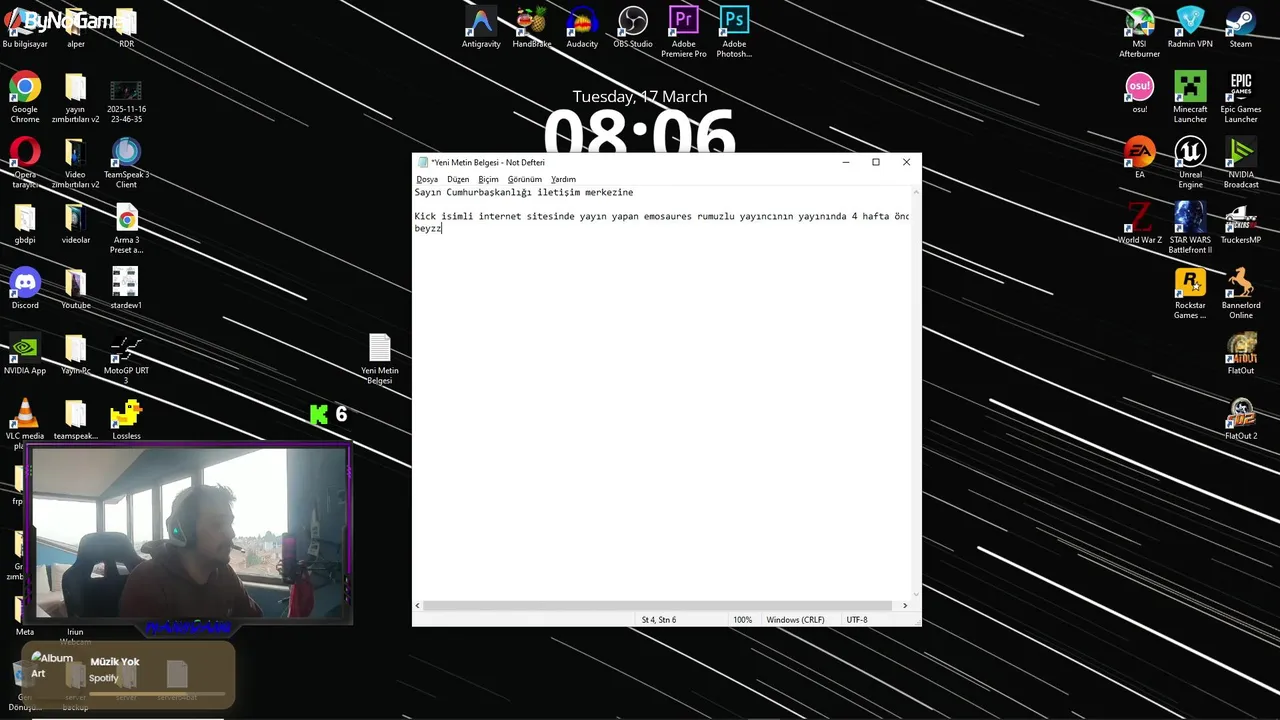Open the Audacity shortcut
Image resolution: width=1280 pixels, height=720 pixels.
coord(582,27)
